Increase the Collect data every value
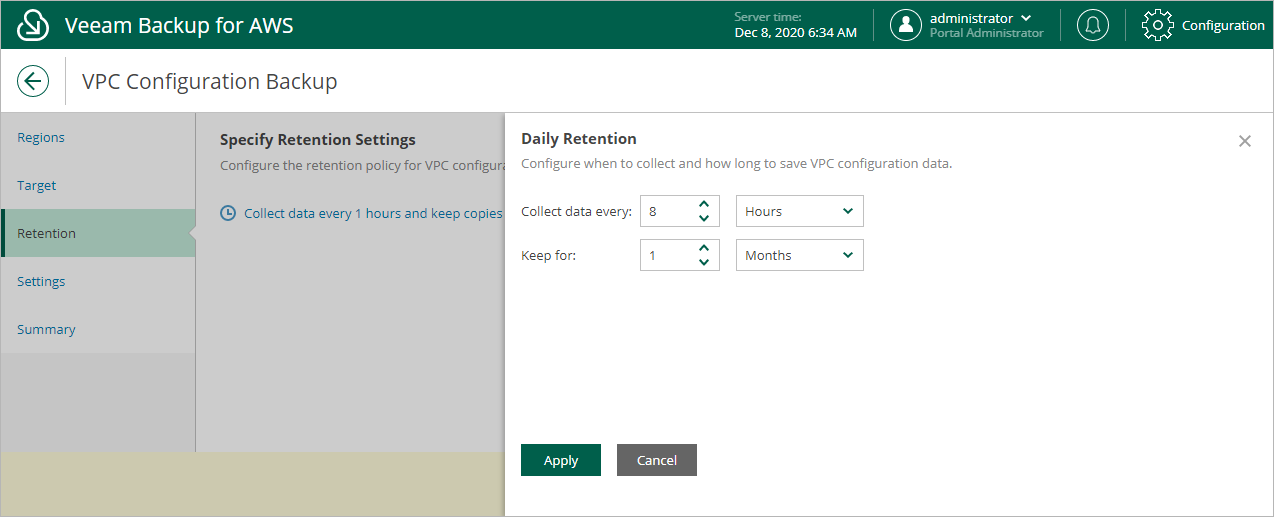The width and height of the screenshot is (1274, 517). pos(704,204)
